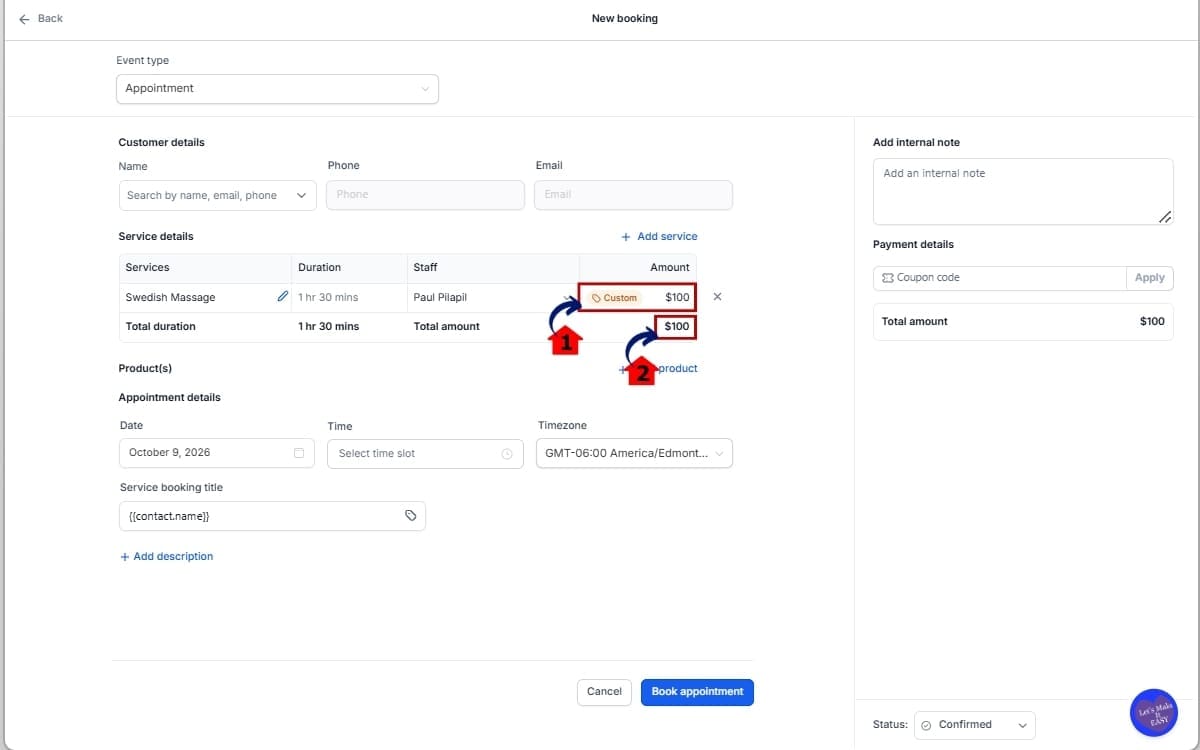
Task: Cancel the new booking
Action: [604, 692]
